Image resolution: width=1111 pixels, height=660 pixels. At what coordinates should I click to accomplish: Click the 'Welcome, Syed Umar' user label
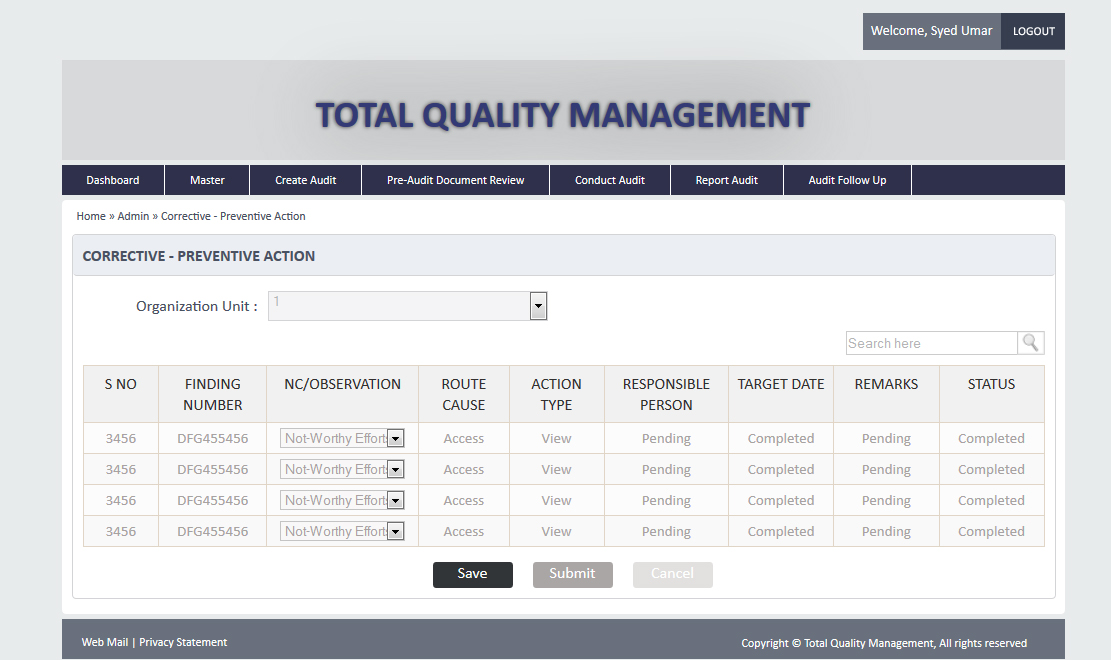click(x=931, y=31)
